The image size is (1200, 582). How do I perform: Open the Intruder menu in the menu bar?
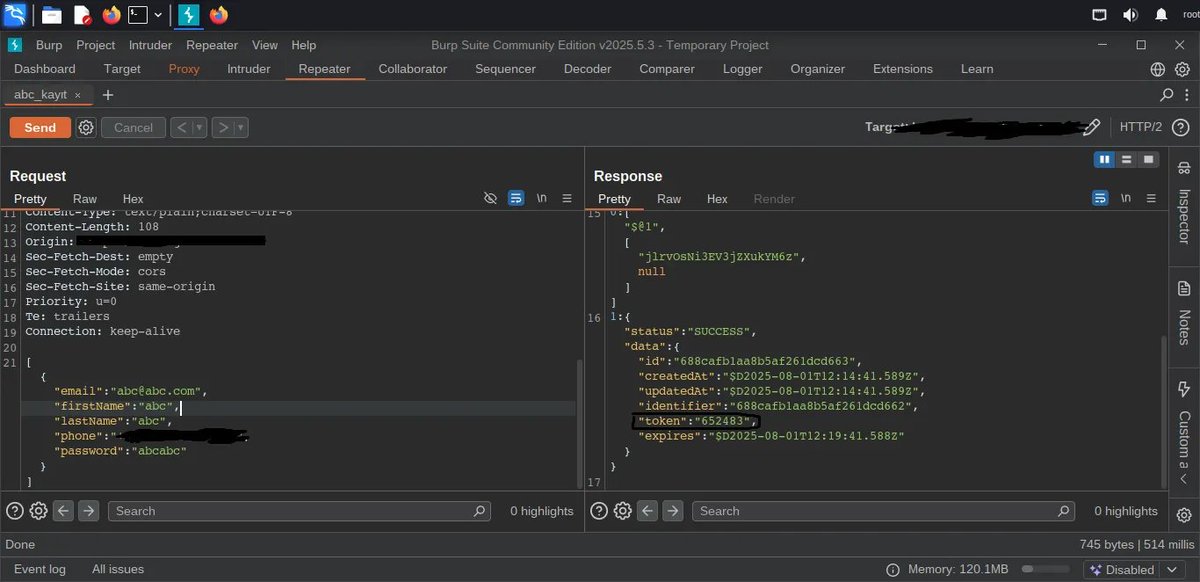(x=150, y=45)
